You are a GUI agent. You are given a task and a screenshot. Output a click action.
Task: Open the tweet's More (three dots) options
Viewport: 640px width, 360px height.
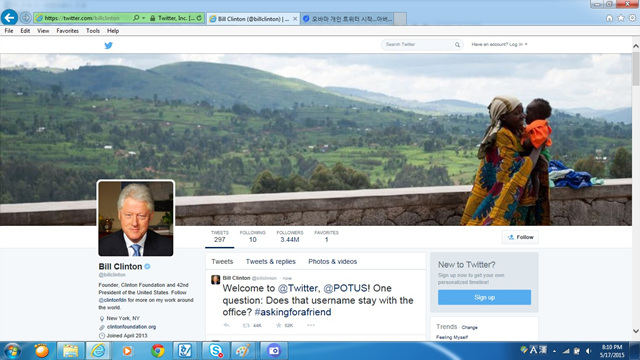[311, 325]
